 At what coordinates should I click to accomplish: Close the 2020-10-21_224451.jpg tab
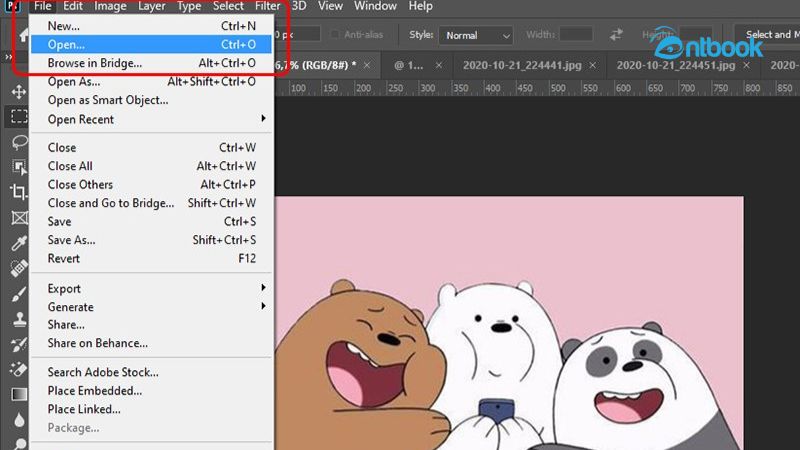[x=746, y=65]
